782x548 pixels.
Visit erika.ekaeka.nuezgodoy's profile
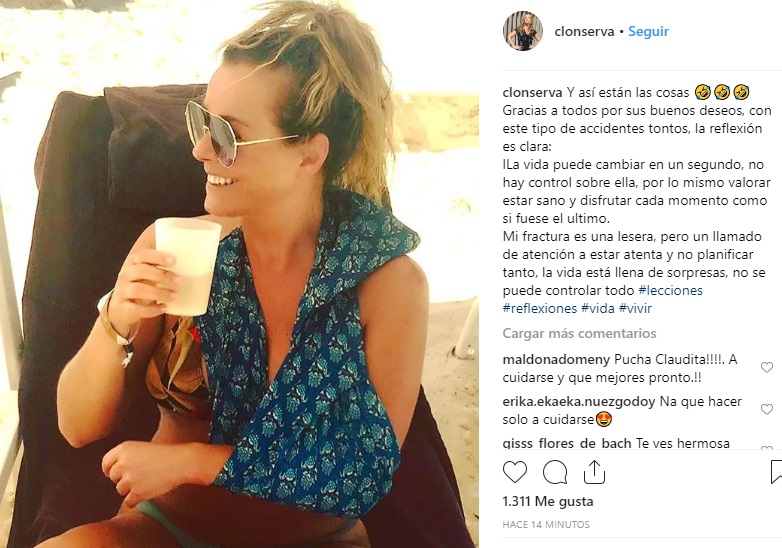pos(579,401)
